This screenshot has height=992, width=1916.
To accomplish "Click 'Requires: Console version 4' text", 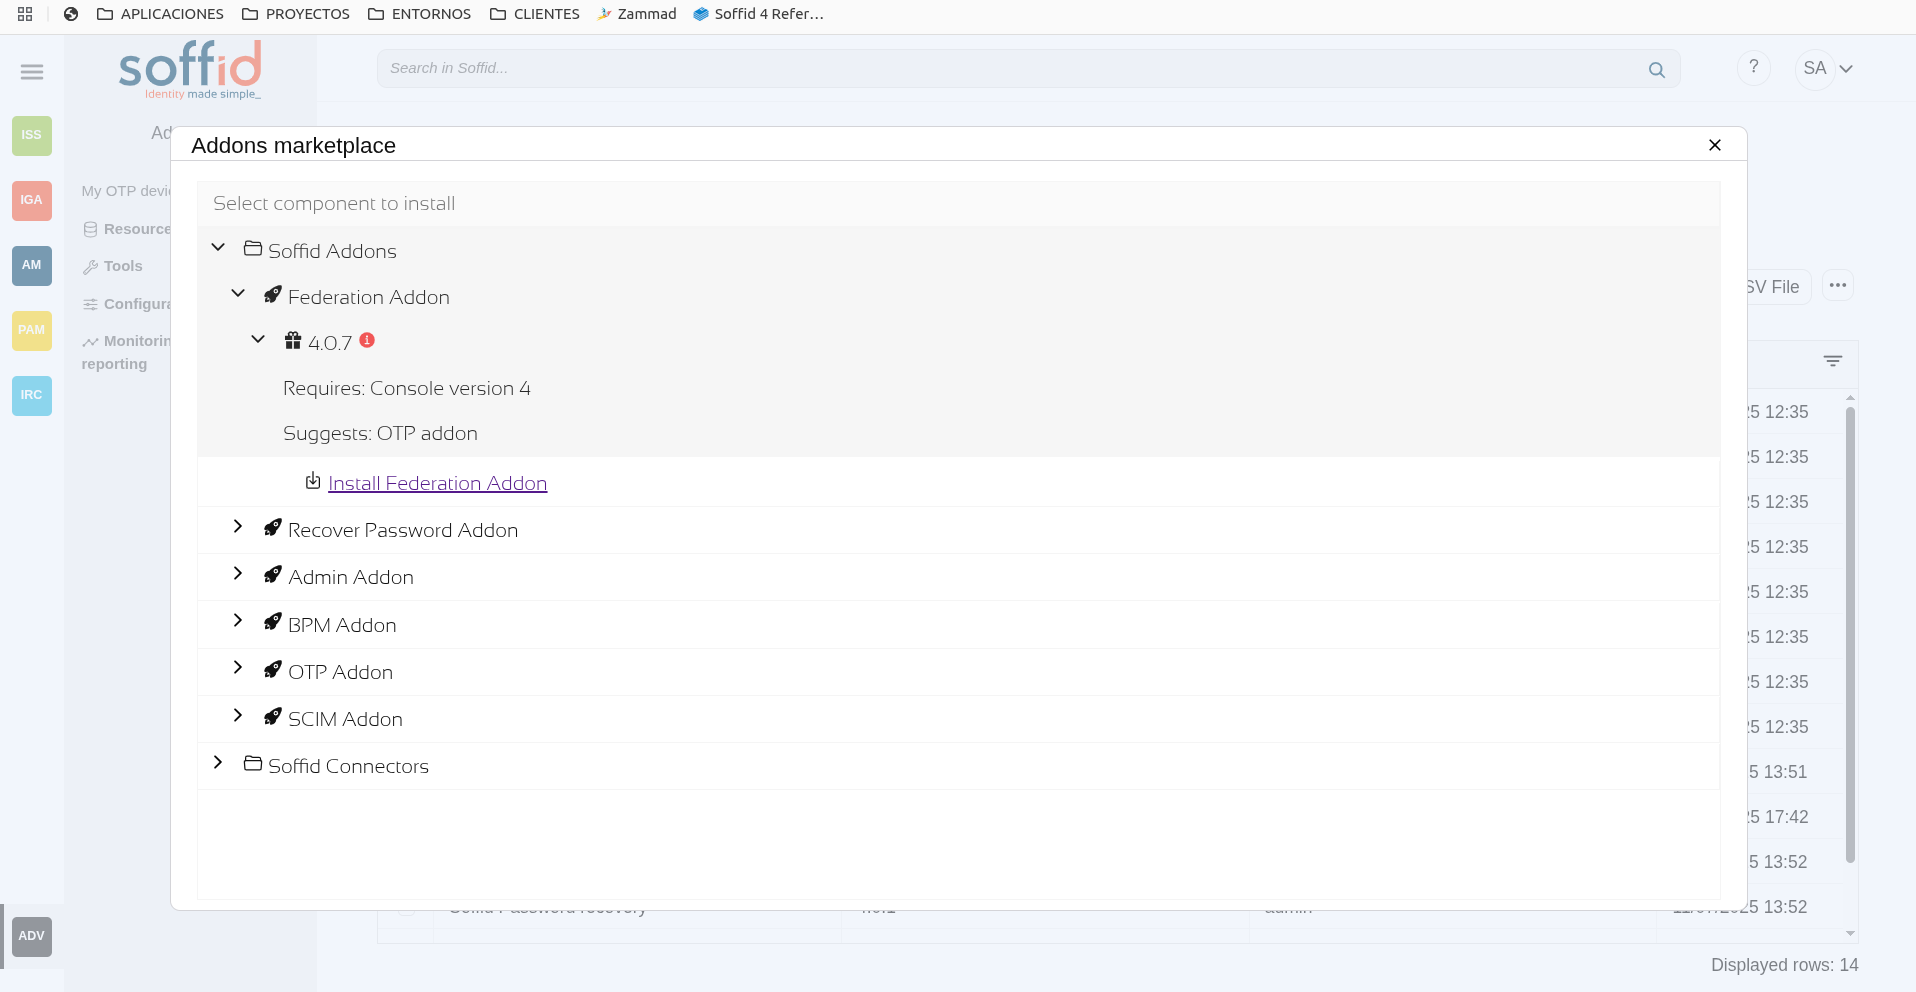I will point(407,388).
